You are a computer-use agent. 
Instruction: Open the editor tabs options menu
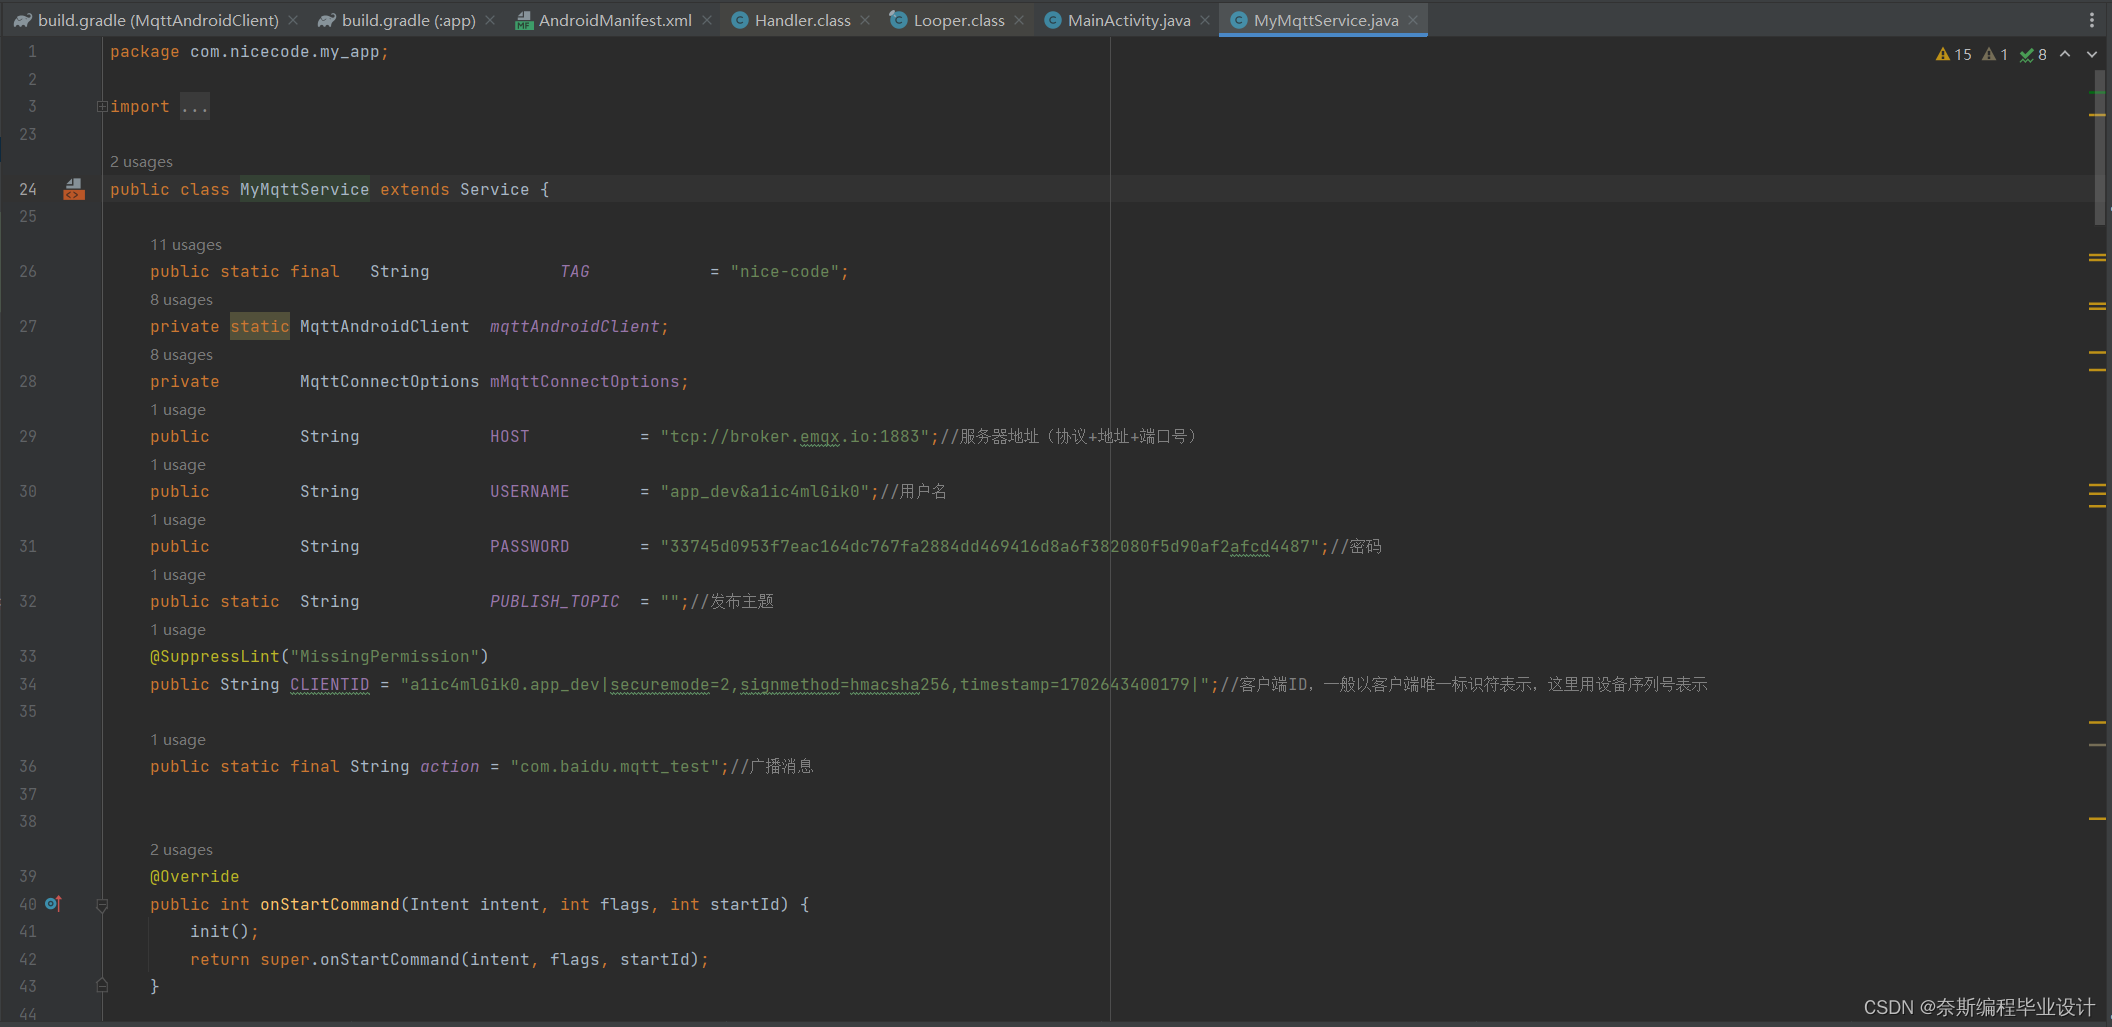coord(2092,20)
